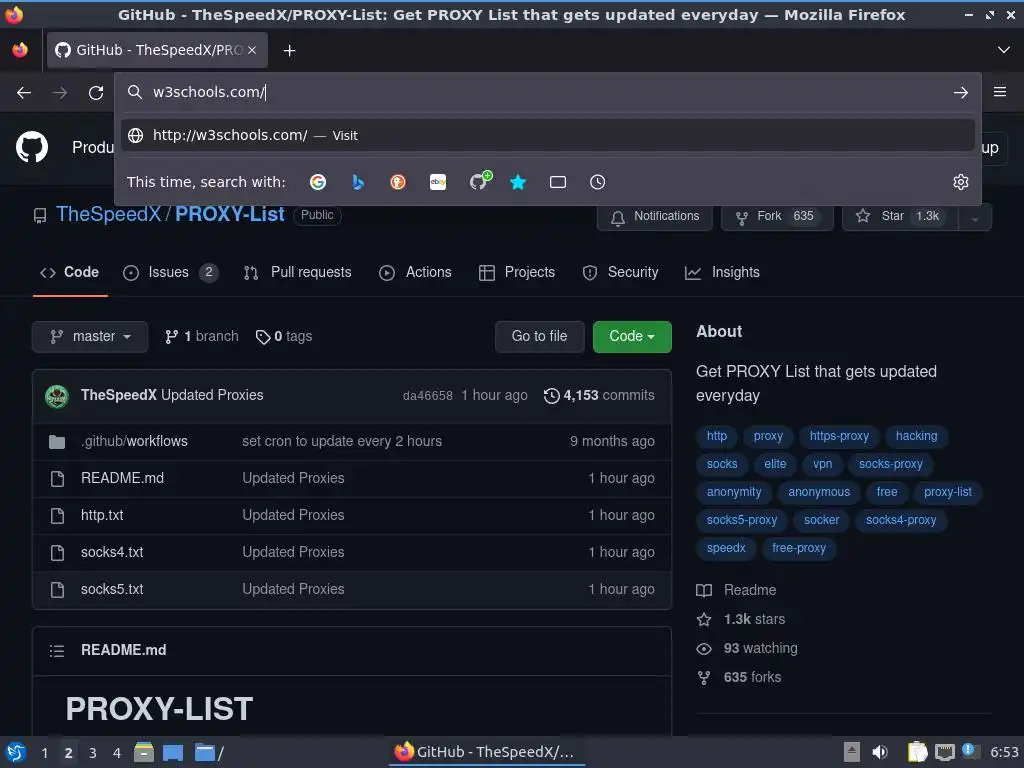The height and width of the screenshot is (768, 1024).
Task: Open the Firefox hamburger menu
Action: coord(1000,92)
